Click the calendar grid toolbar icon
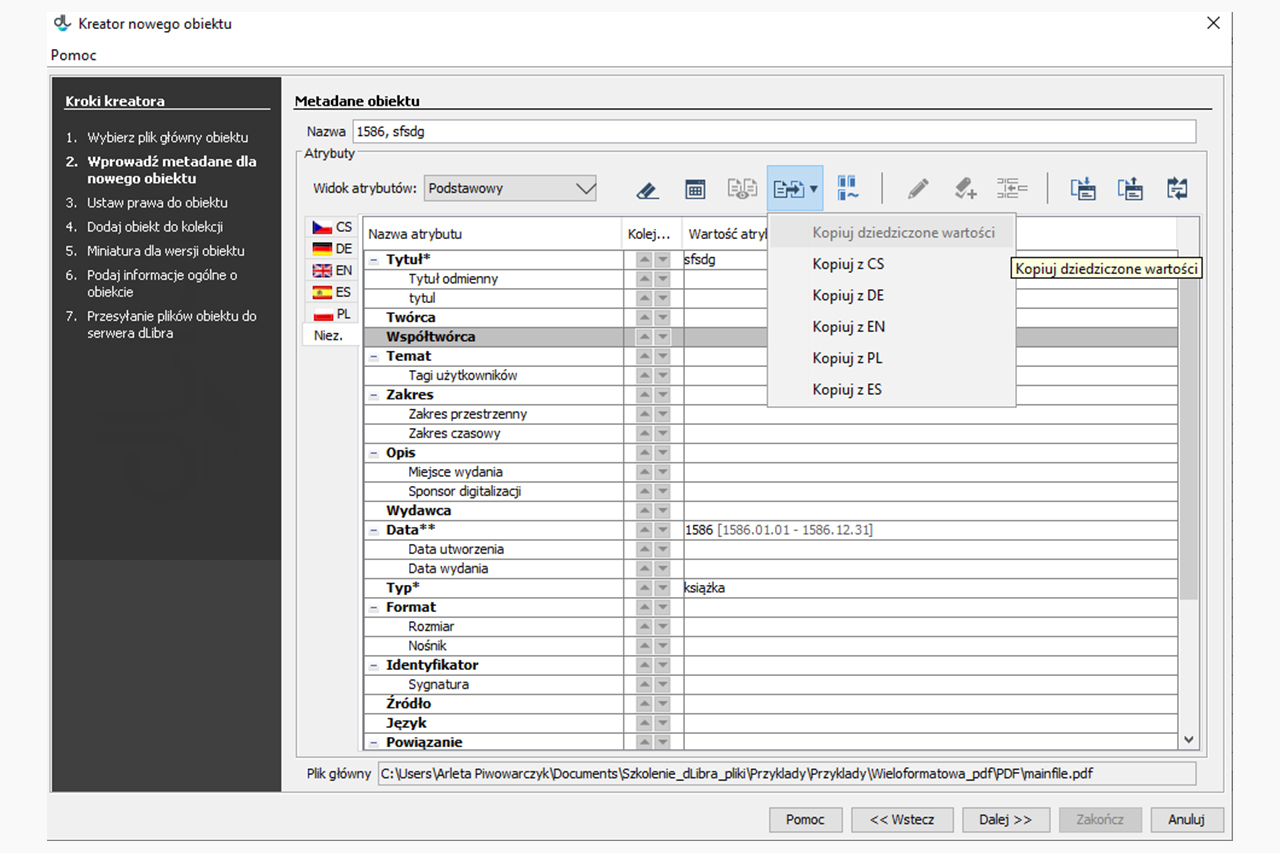Image resolution: width=1280 pixels, height=853 pixels. (x=695, y=189)
